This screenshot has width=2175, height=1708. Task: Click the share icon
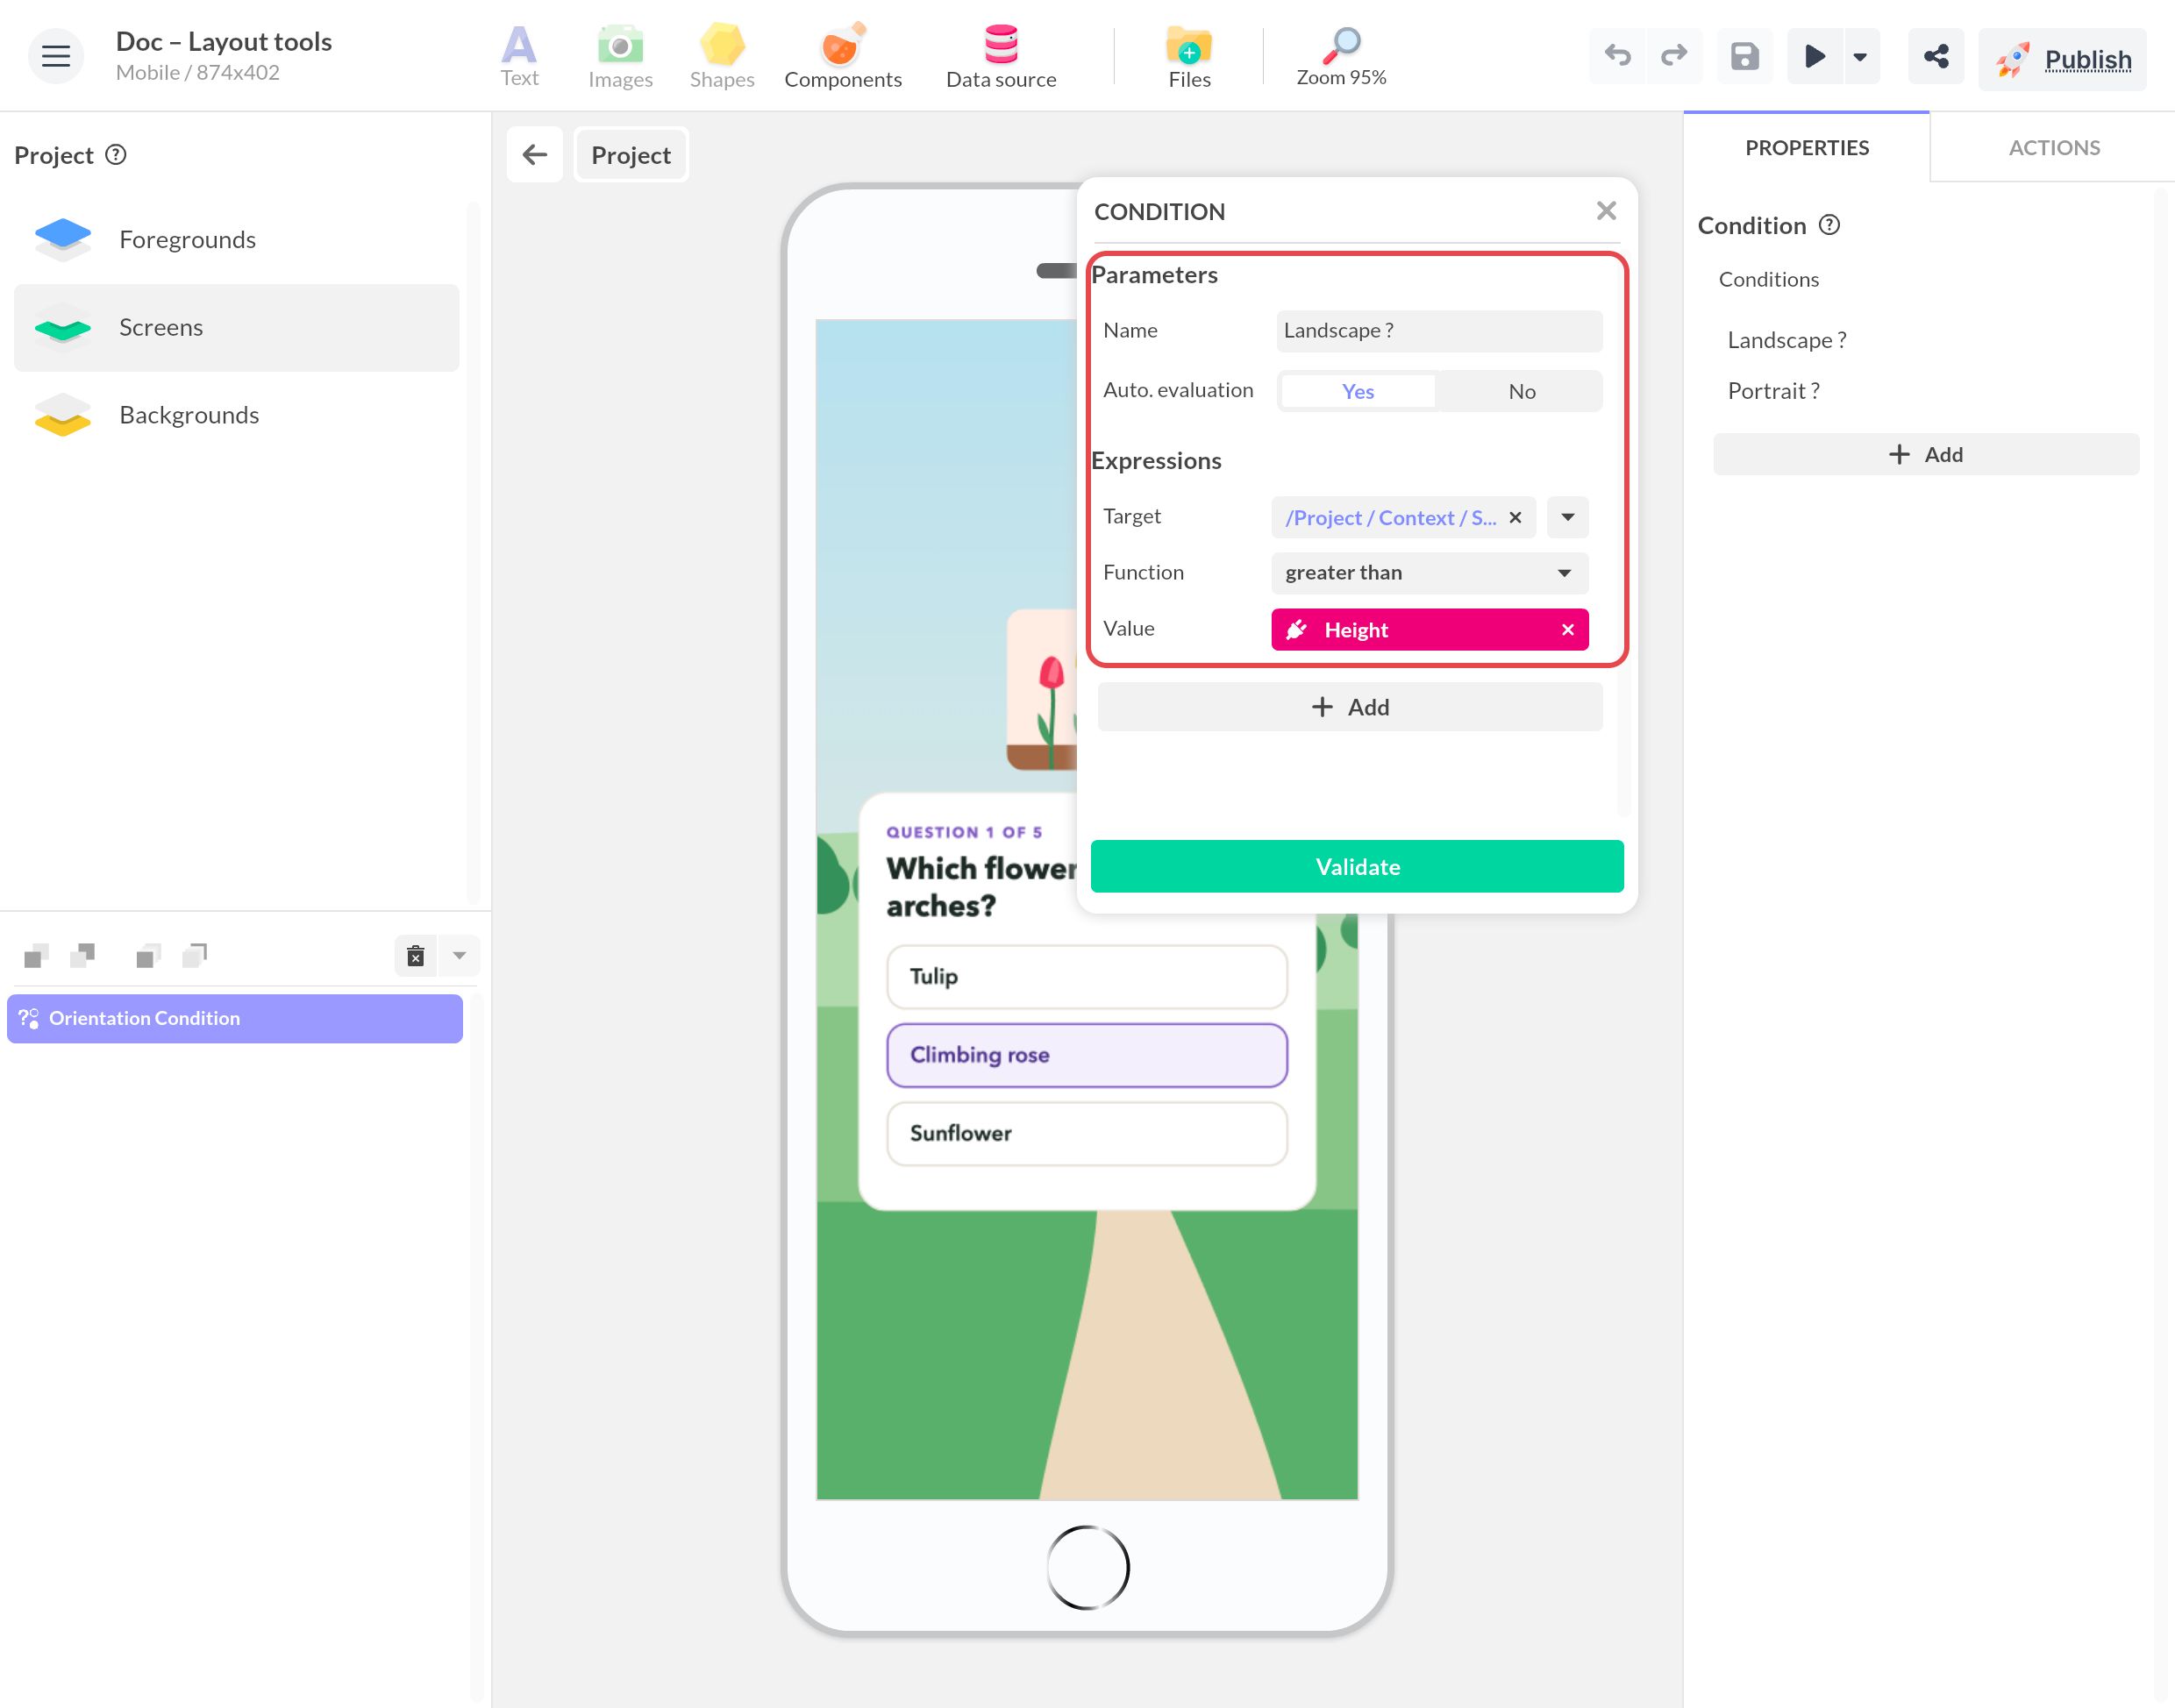click(1936, 56)
